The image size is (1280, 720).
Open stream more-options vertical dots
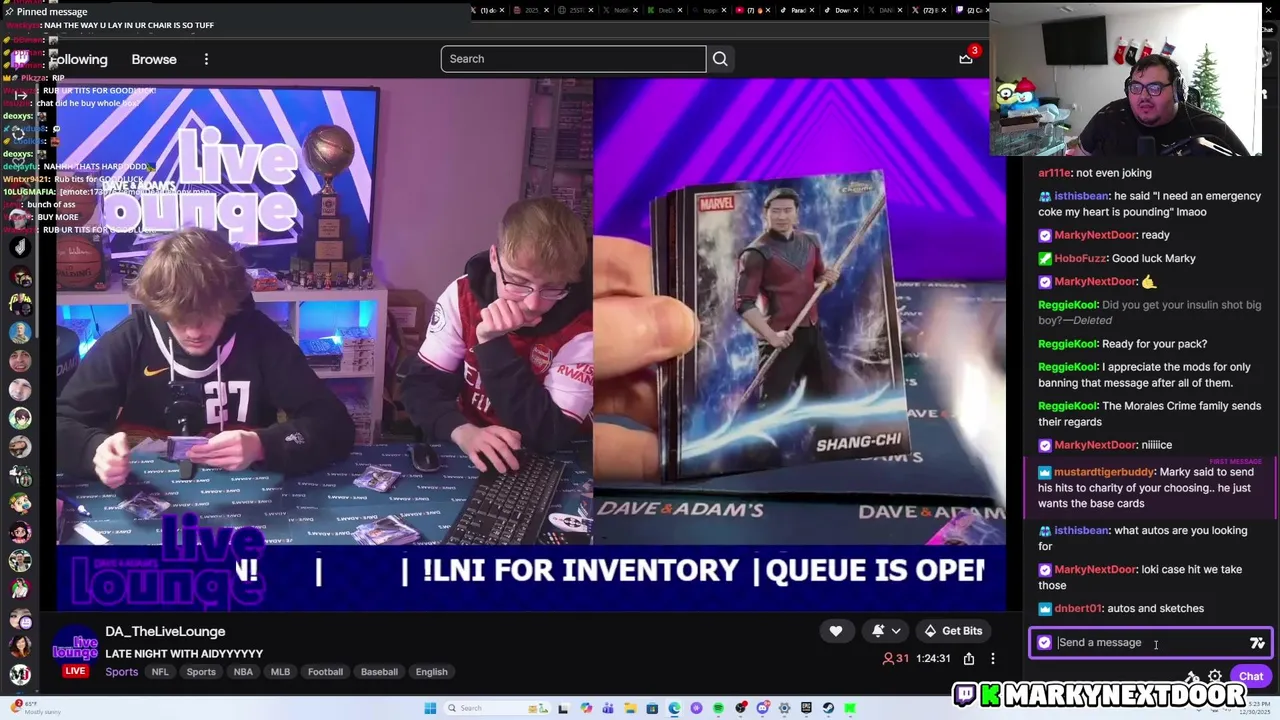tap(993, 659)
